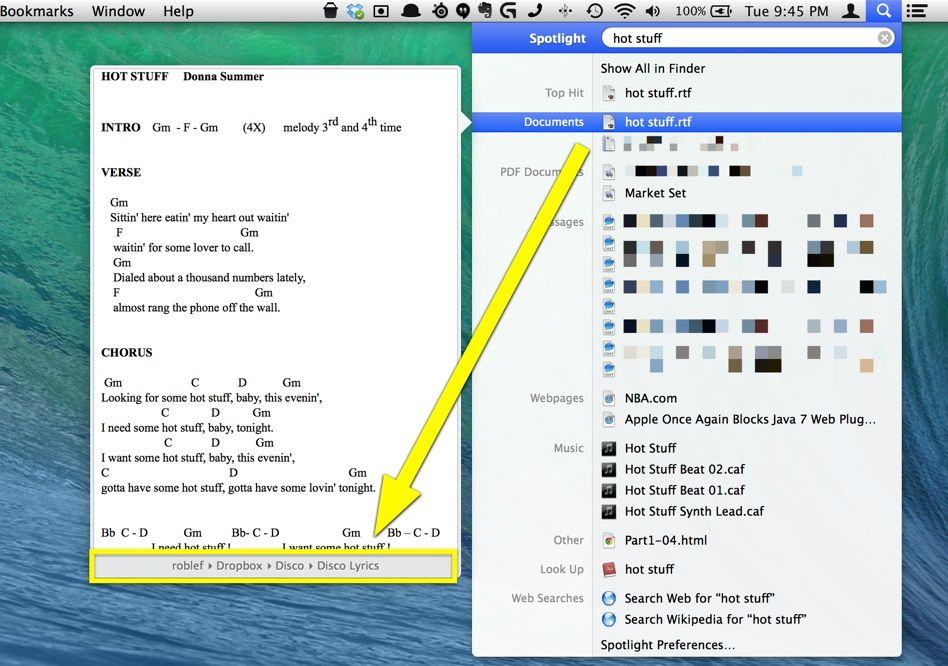The image size is (948, 666).
Task: Open Time Machine menu bar icon
Action: click(x=595, y=11)
